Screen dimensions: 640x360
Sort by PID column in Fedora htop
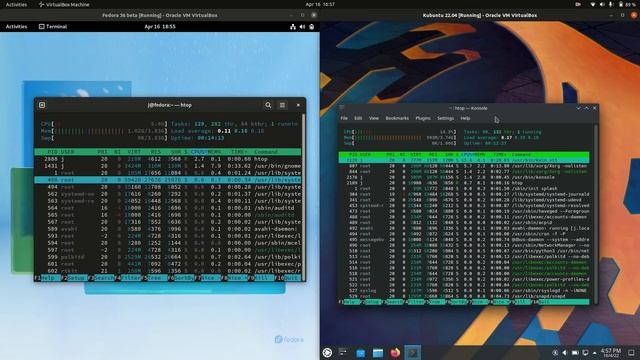click(x=53, y=152)
